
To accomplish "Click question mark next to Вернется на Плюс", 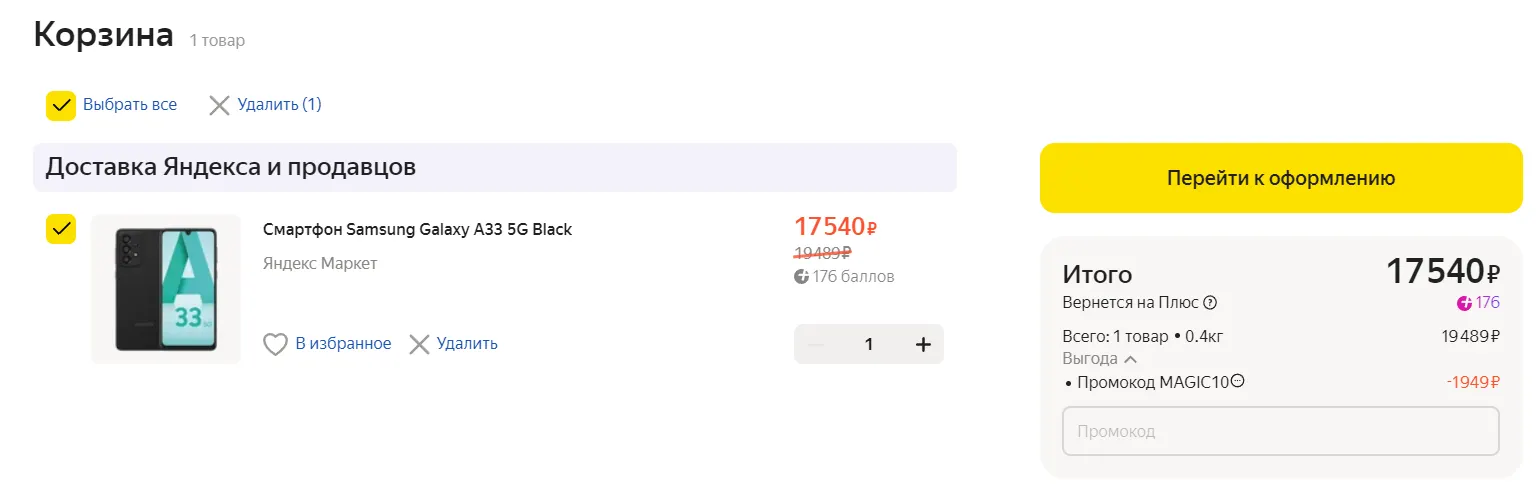I will click(1210, 303).
